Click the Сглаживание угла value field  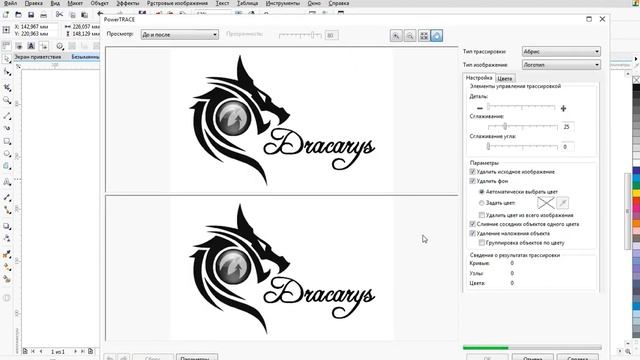click(567, 147)
